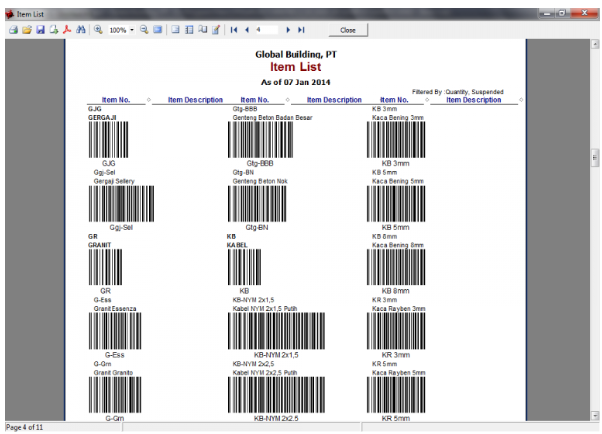The height and width of the screenshot is (434, 602).
Task: Open Find with the binoculars icon
Action: 81,31
